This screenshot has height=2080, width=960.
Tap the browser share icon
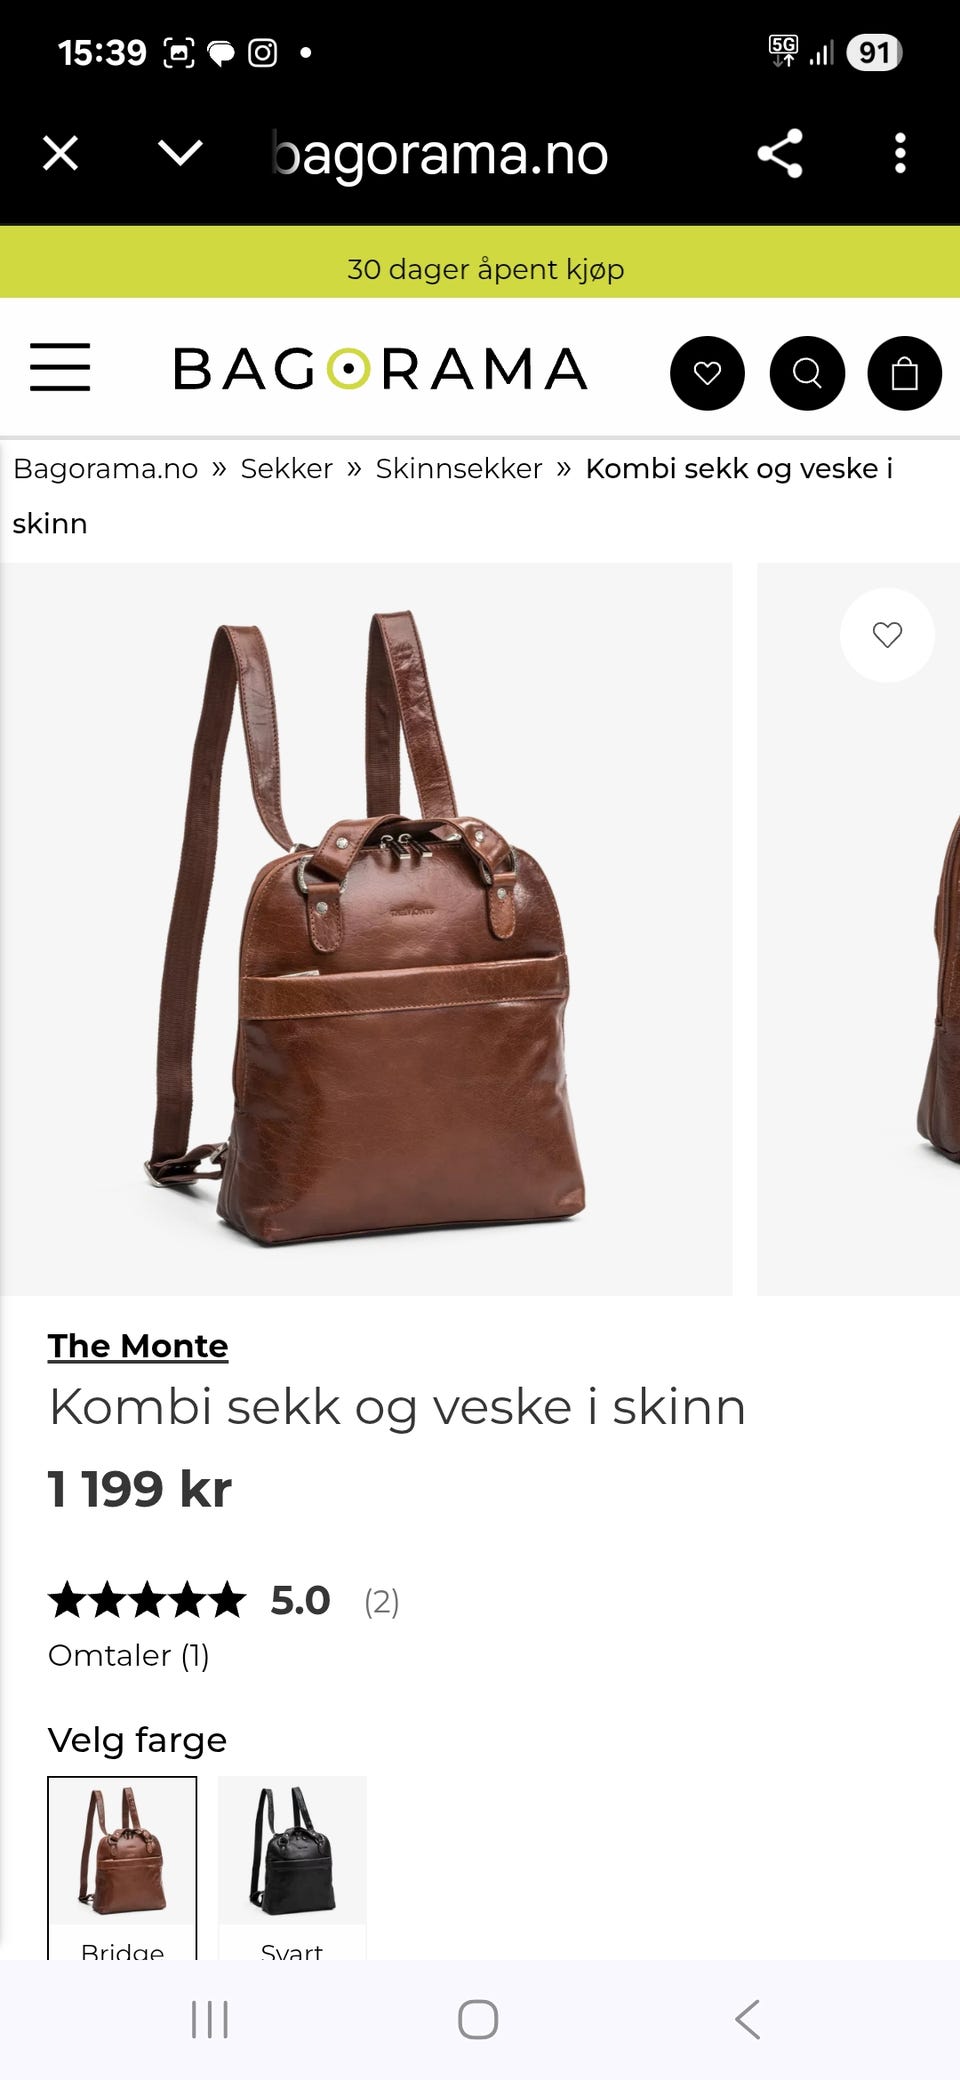[x=780, y=154]
